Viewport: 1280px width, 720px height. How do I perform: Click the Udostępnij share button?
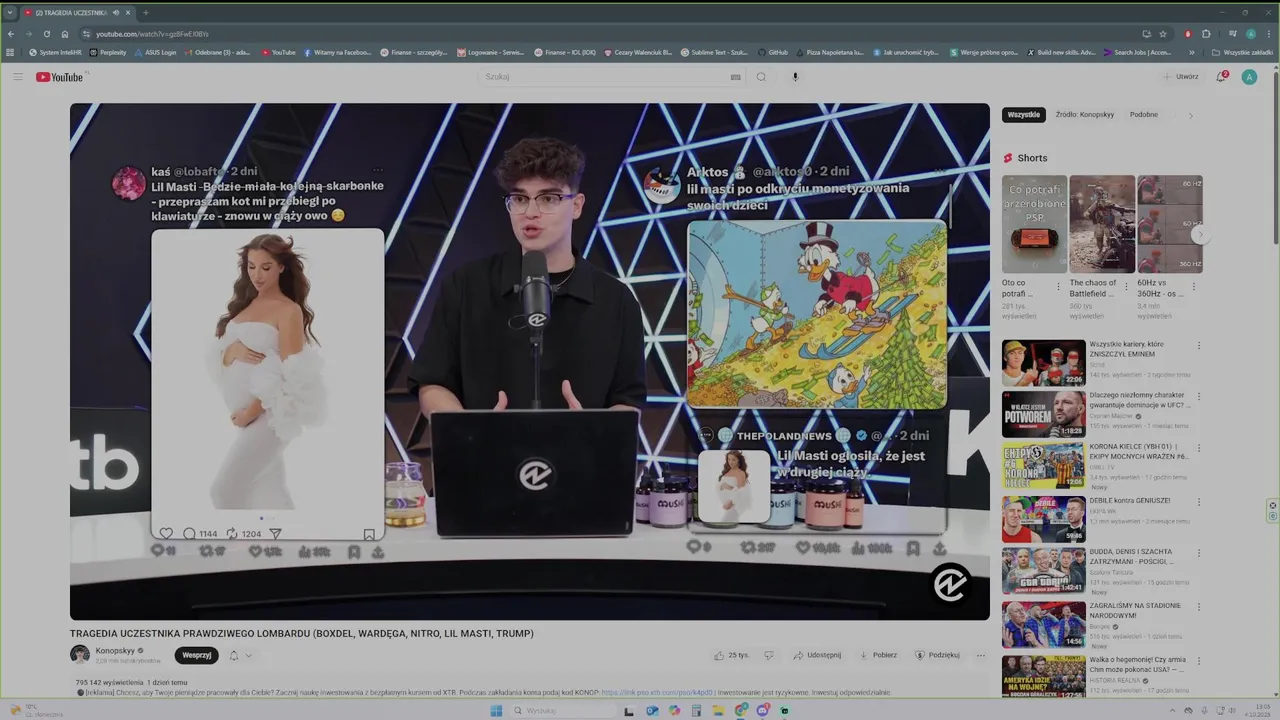coord(817,655)
